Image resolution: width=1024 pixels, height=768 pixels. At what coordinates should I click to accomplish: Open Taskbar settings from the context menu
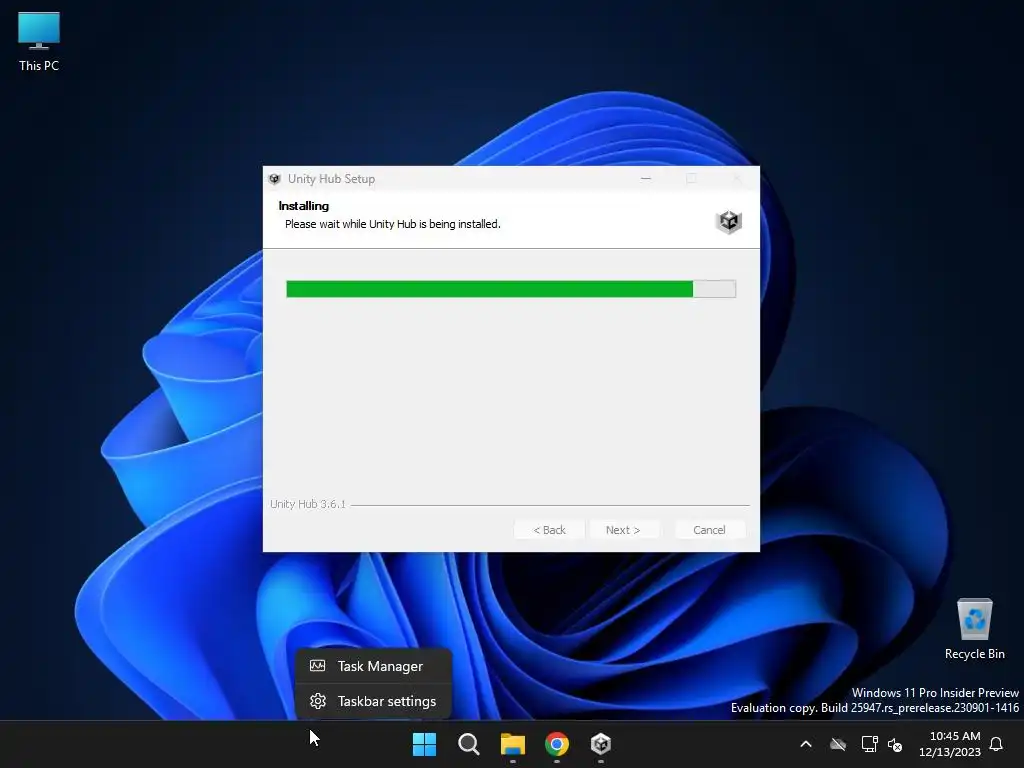click(374, 701)
